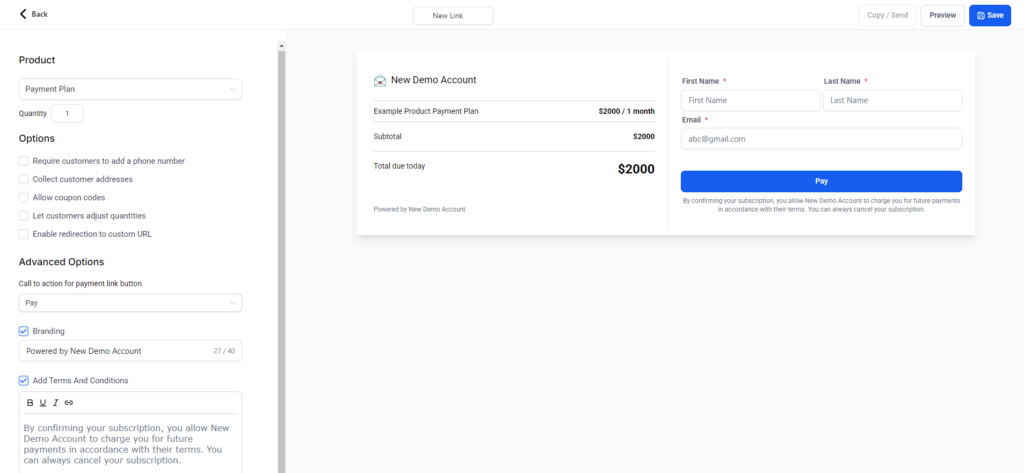Click the Bold formatting icon
1024x473 pixels.
click(30, 402)
